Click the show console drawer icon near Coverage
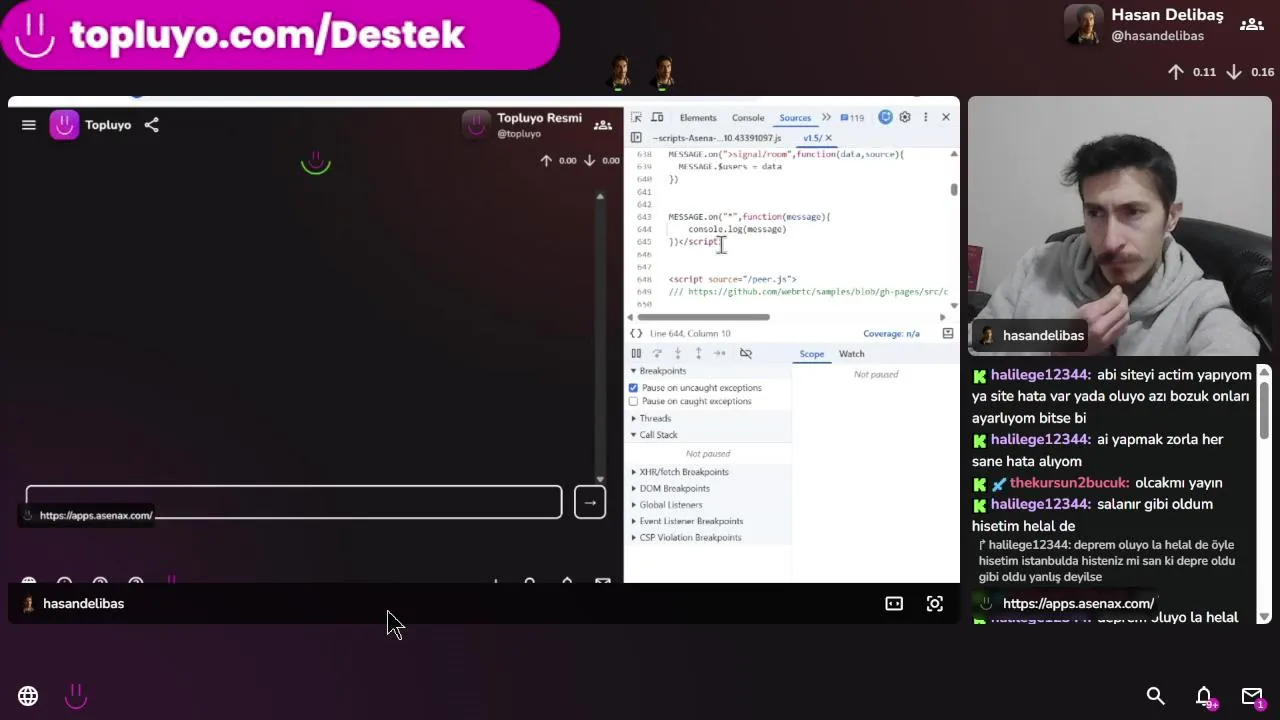Screen dimensions: 1280x720 point(948,333)
